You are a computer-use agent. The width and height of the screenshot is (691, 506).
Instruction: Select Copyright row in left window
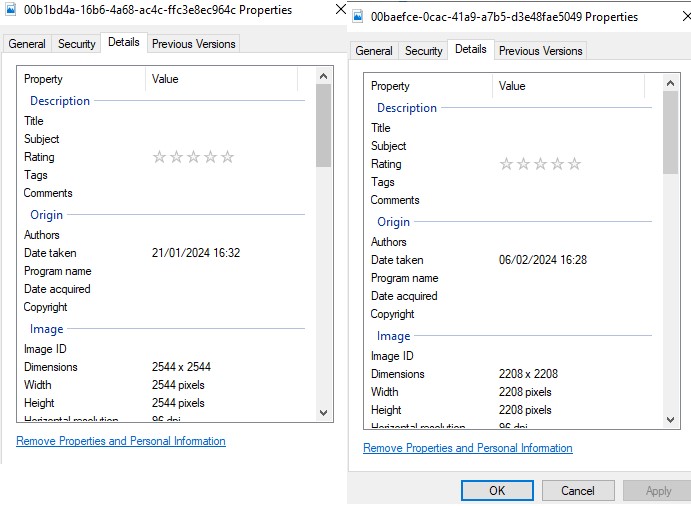point(164,307)
